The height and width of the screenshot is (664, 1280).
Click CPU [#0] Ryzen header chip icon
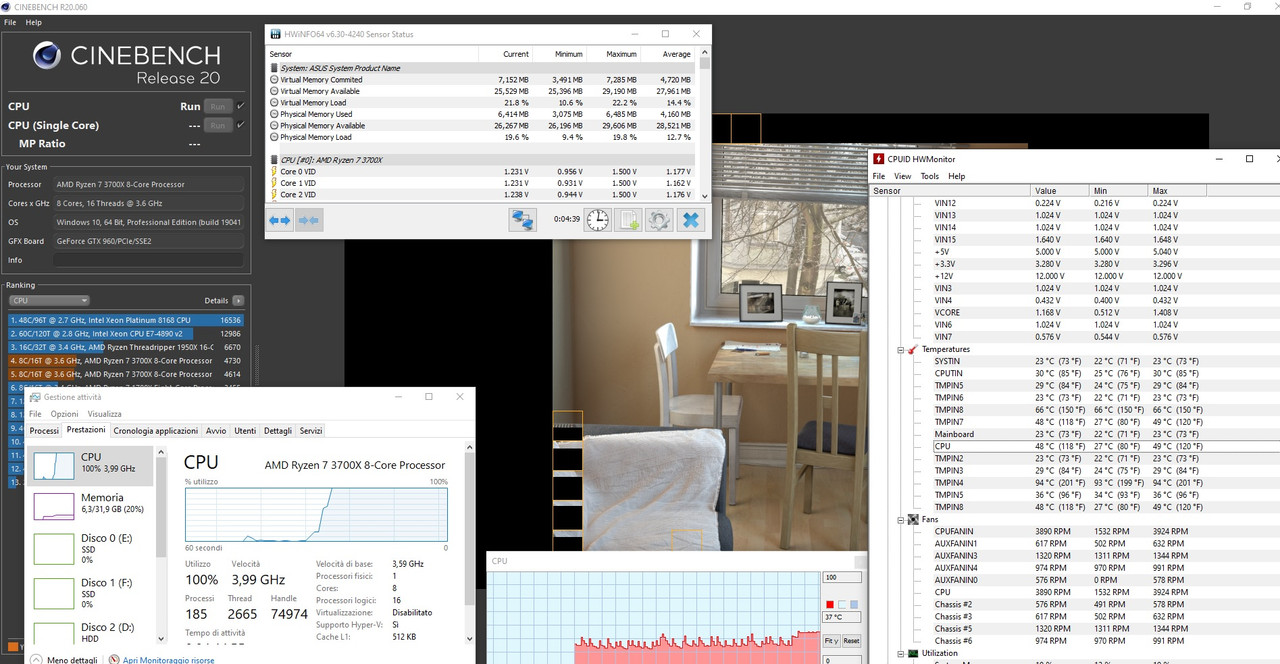click(274, 160)
